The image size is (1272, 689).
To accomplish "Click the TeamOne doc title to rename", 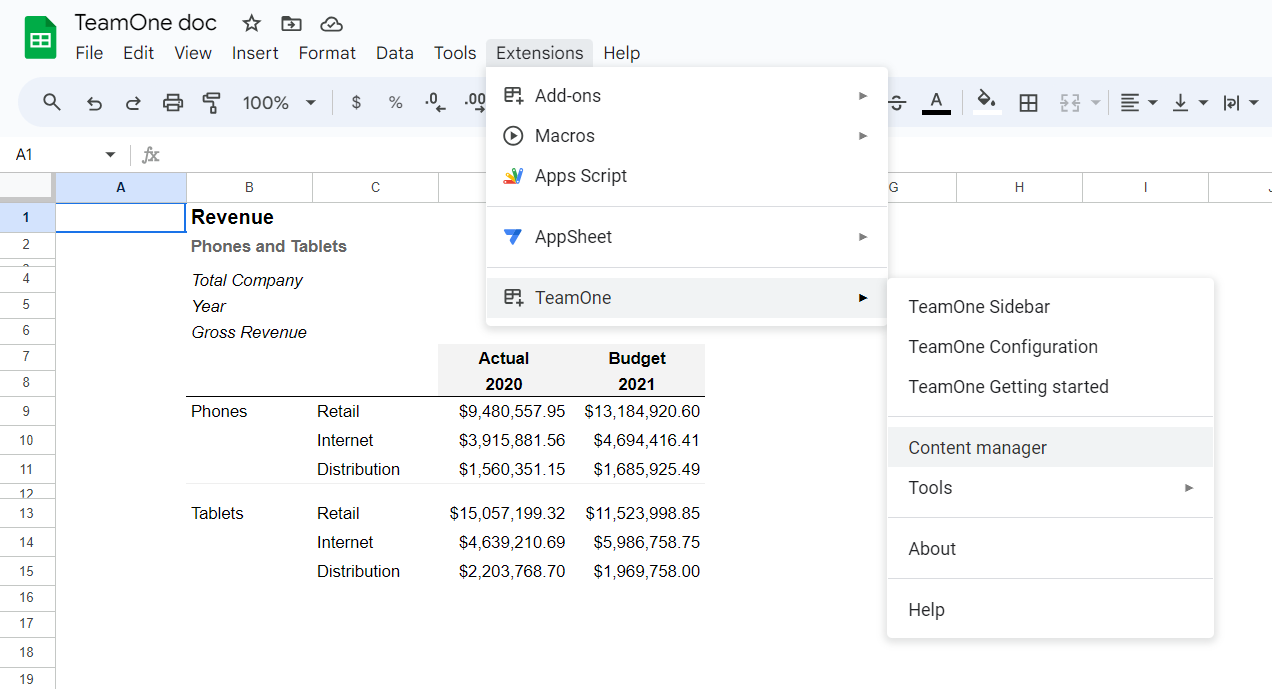I will [x=146, y=23].
